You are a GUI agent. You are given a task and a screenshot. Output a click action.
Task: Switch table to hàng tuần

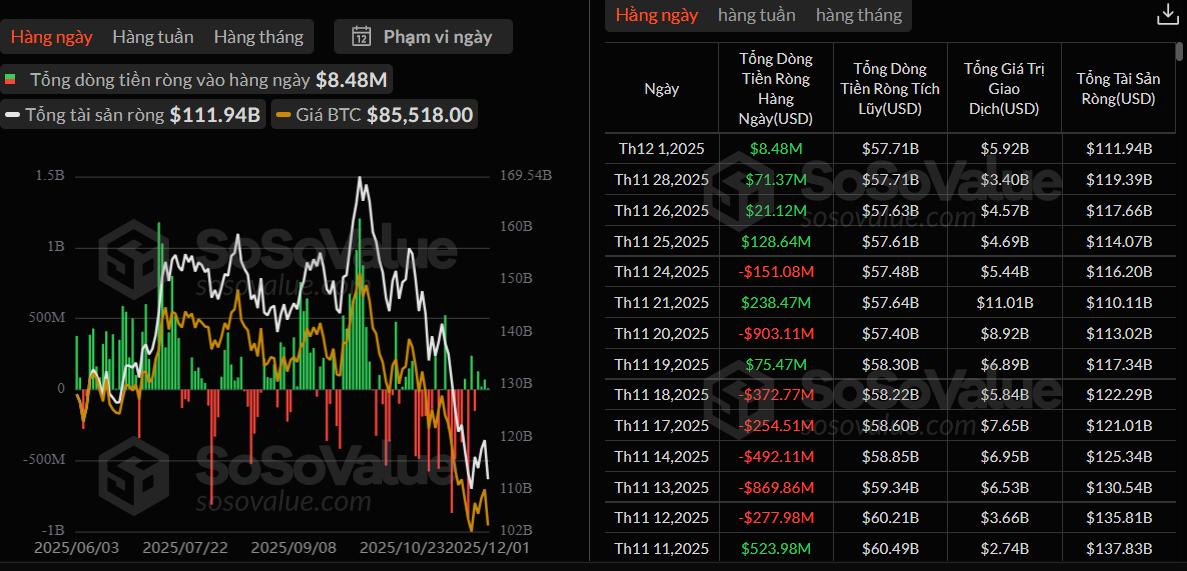(757, 14)
